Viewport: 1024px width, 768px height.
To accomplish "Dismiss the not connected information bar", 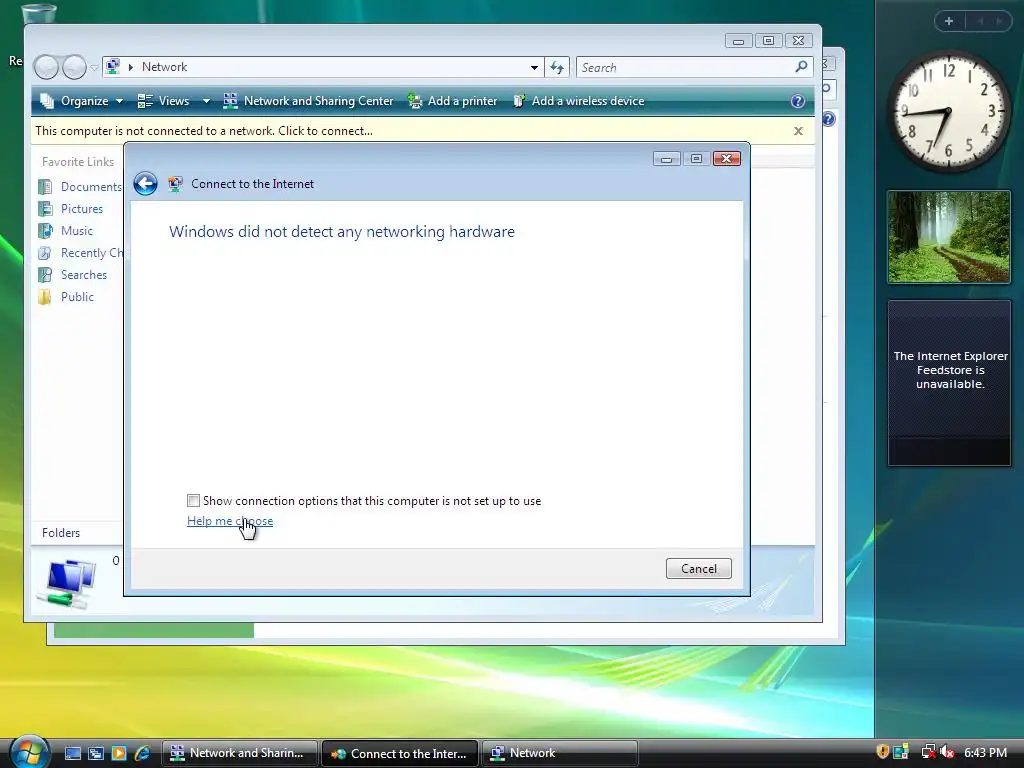I will click(798, 131).
